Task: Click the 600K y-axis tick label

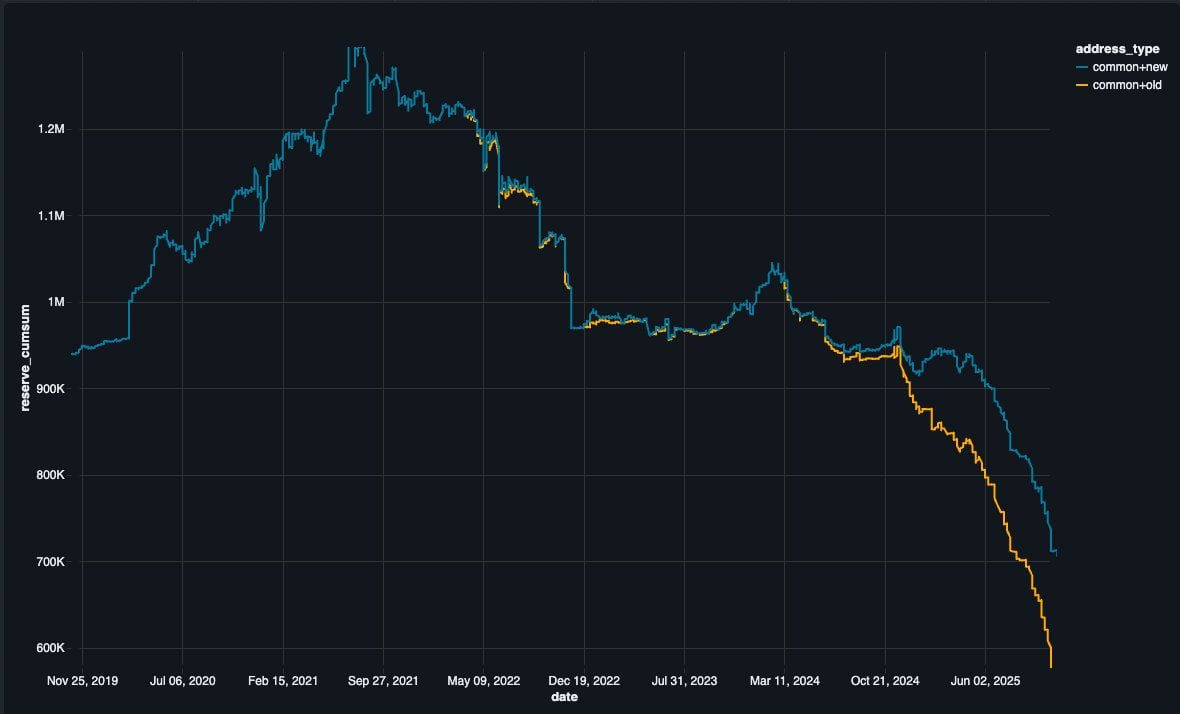Action: click(51, 648)
